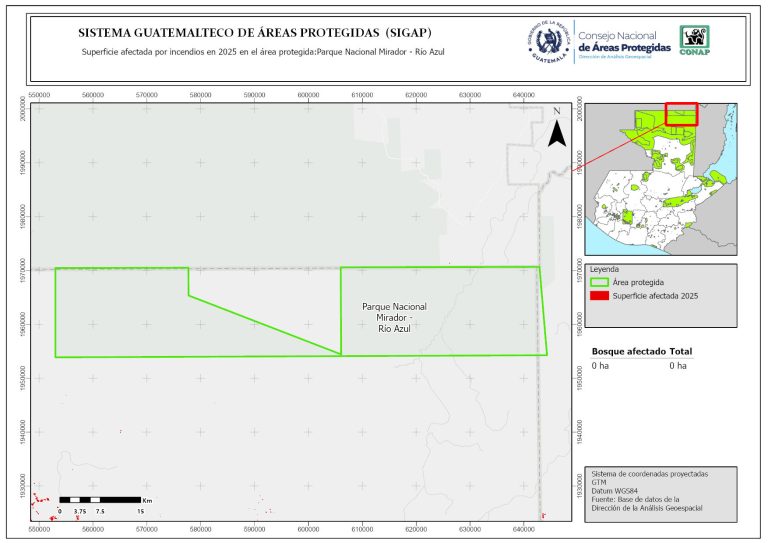Click the north arrow symbol
Image resolution: width=768 pixels, height=543 pixels.
tap(556, 135)
